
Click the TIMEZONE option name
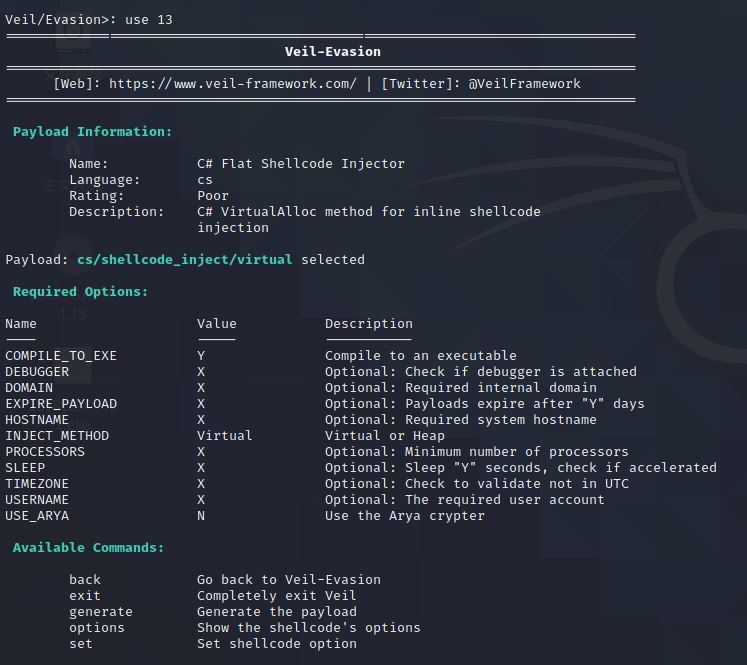pos(37,484)
